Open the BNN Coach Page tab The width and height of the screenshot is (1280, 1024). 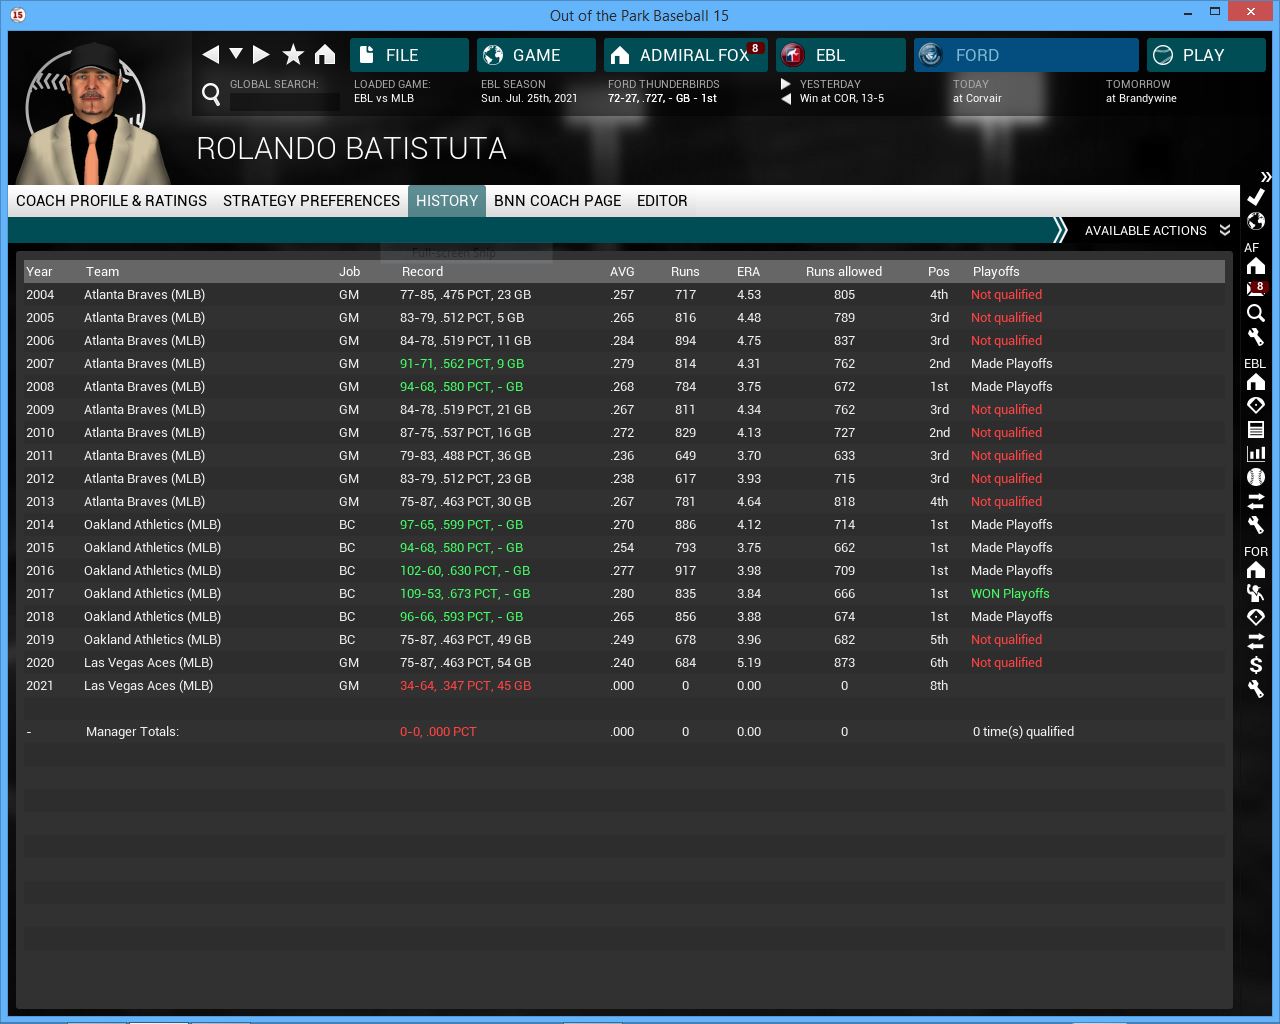click(557, 201)
